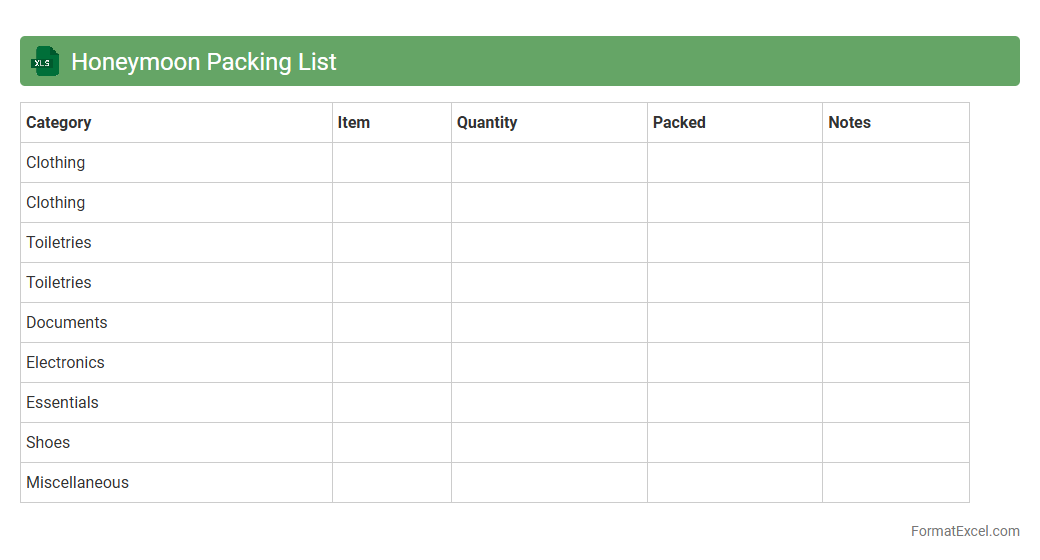The width and height of the screenshot is (1040, 560).
Task: Click the Notes cell in Miscellaneous row
Action: coord(895,482)
